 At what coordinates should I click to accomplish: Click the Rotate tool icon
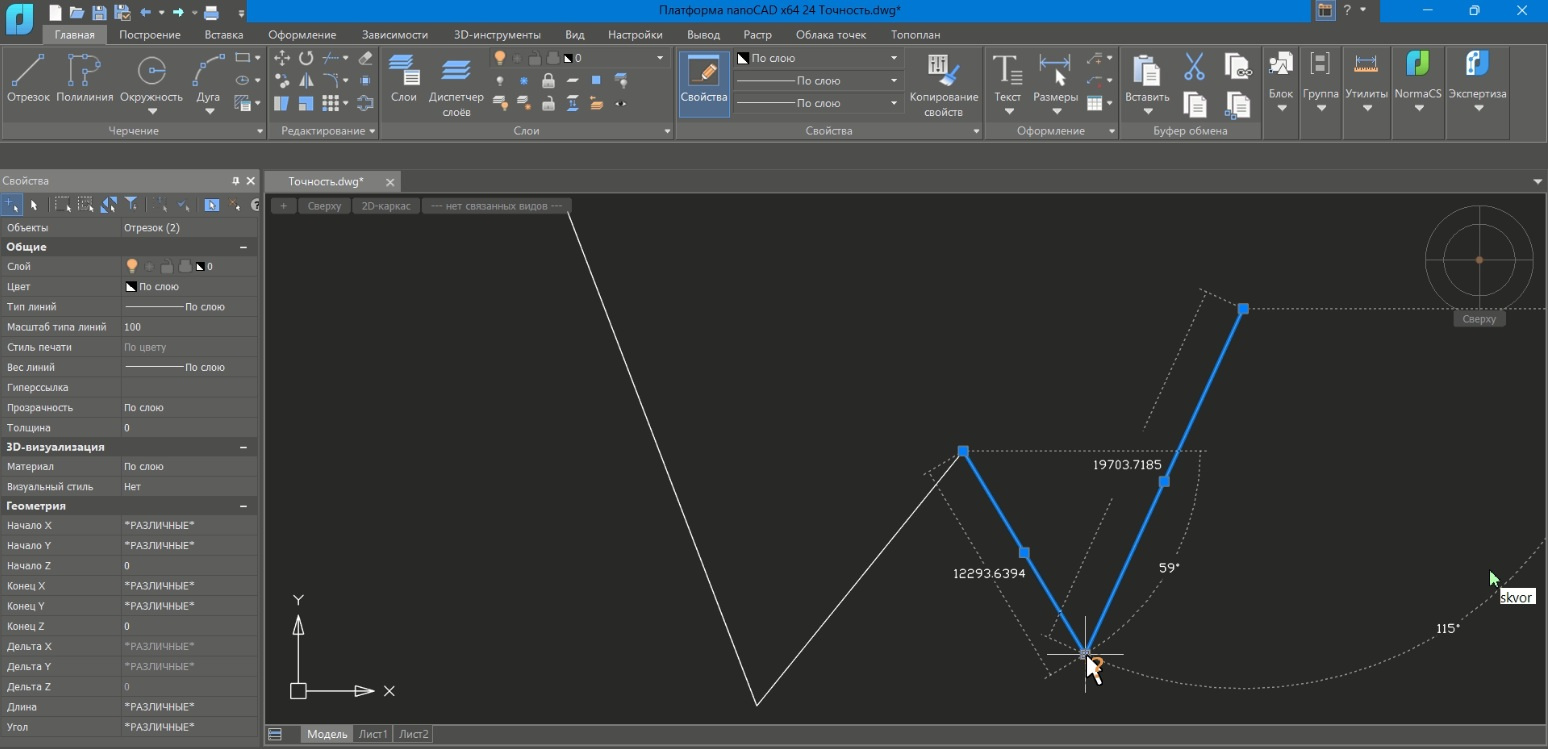point(306,58)
